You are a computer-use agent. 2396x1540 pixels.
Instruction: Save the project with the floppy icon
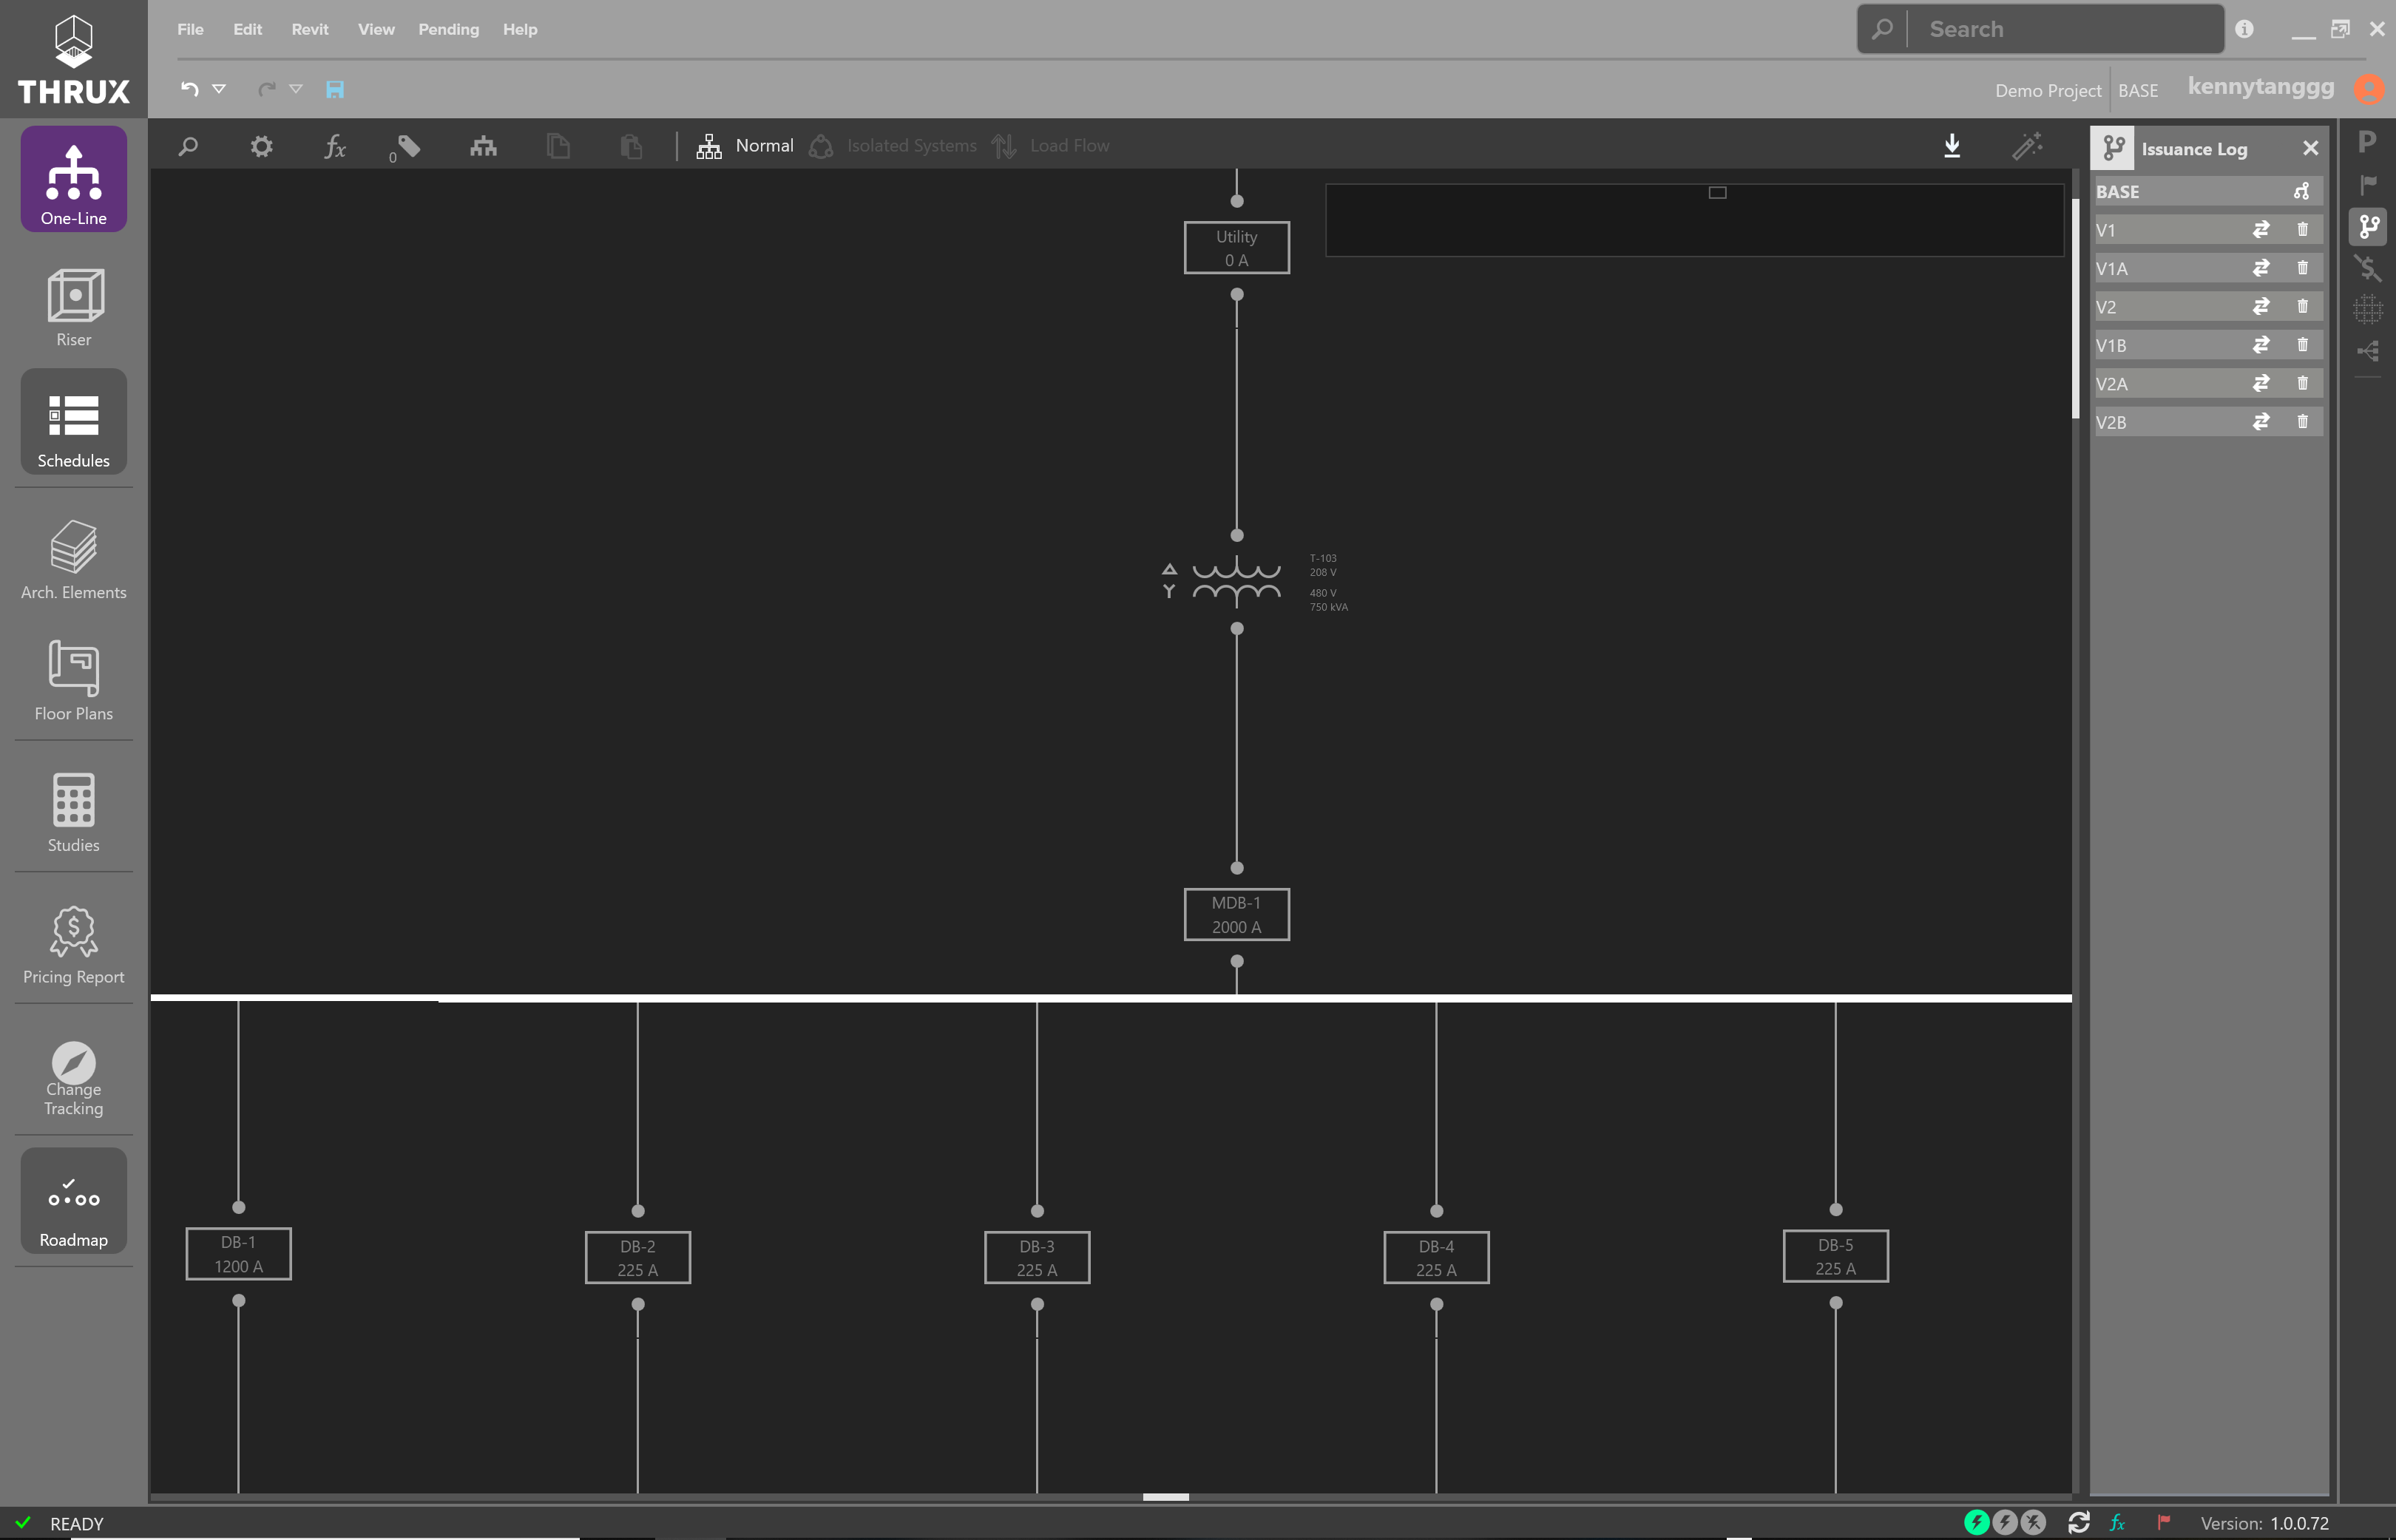[335, 89]
